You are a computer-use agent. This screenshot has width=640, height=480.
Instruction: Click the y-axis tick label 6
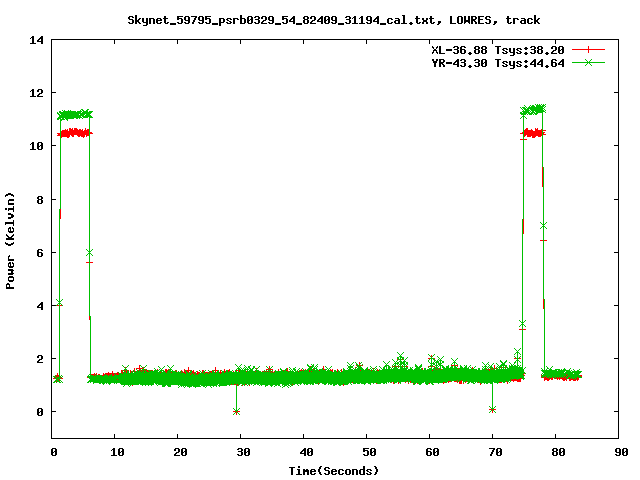point(40,253)
